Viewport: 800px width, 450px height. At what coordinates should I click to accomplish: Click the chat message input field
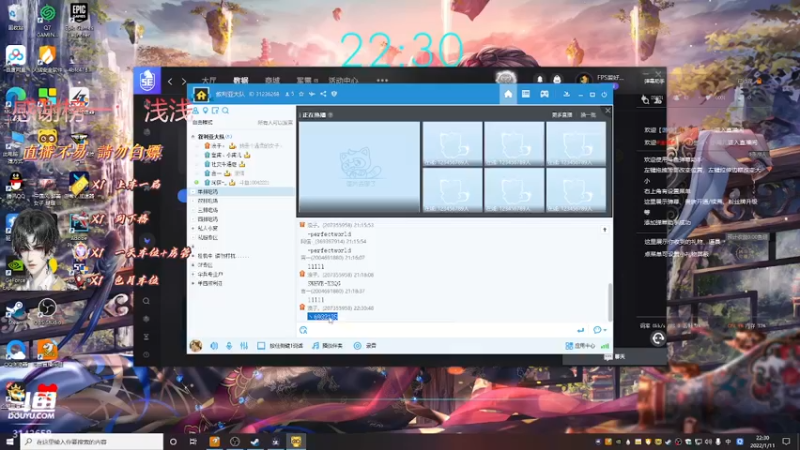pos(441,331)
